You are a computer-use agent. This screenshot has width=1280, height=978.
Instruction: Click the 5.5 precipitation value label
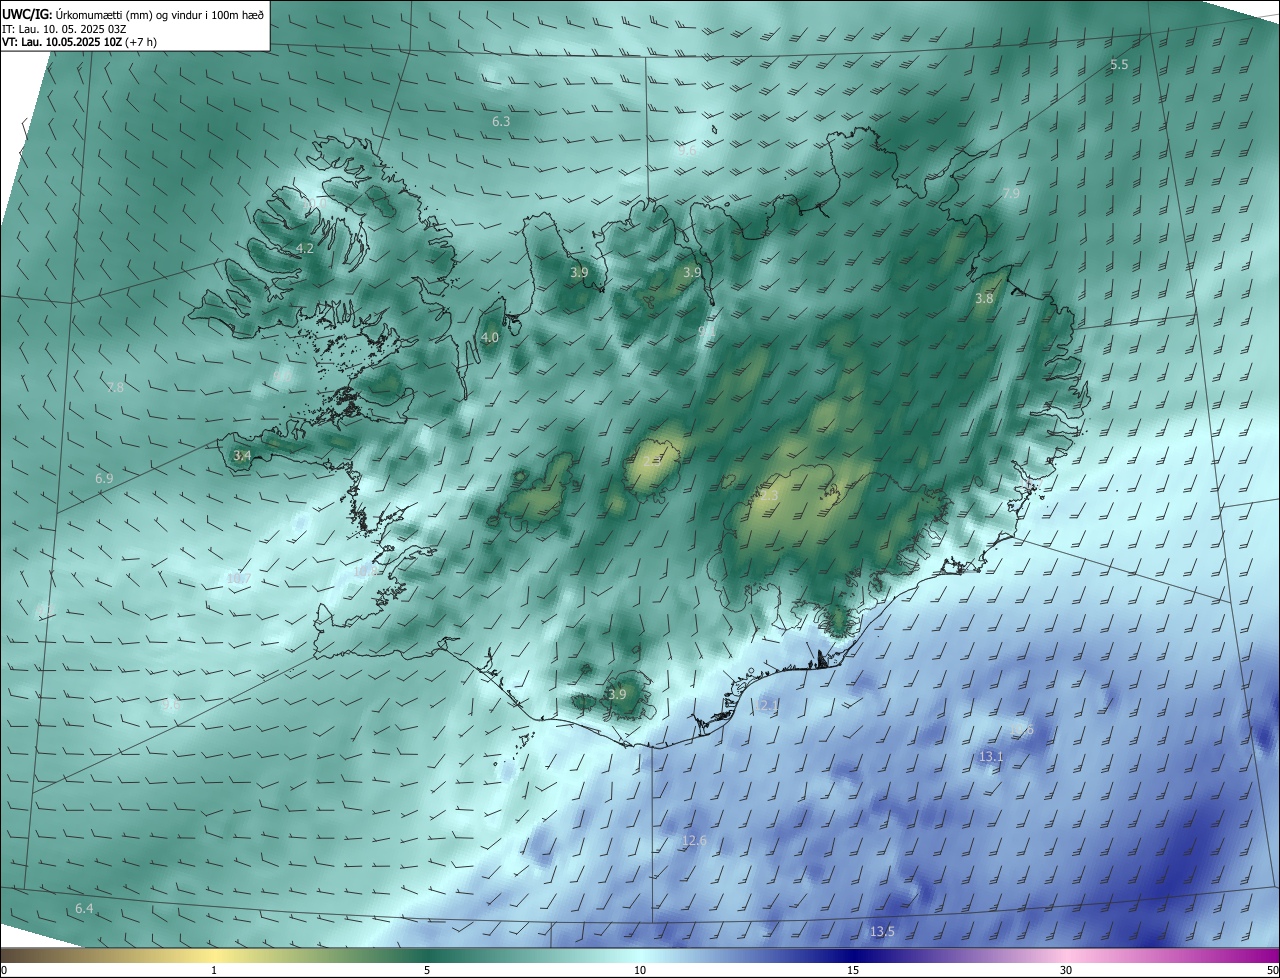click(1119, 65)
